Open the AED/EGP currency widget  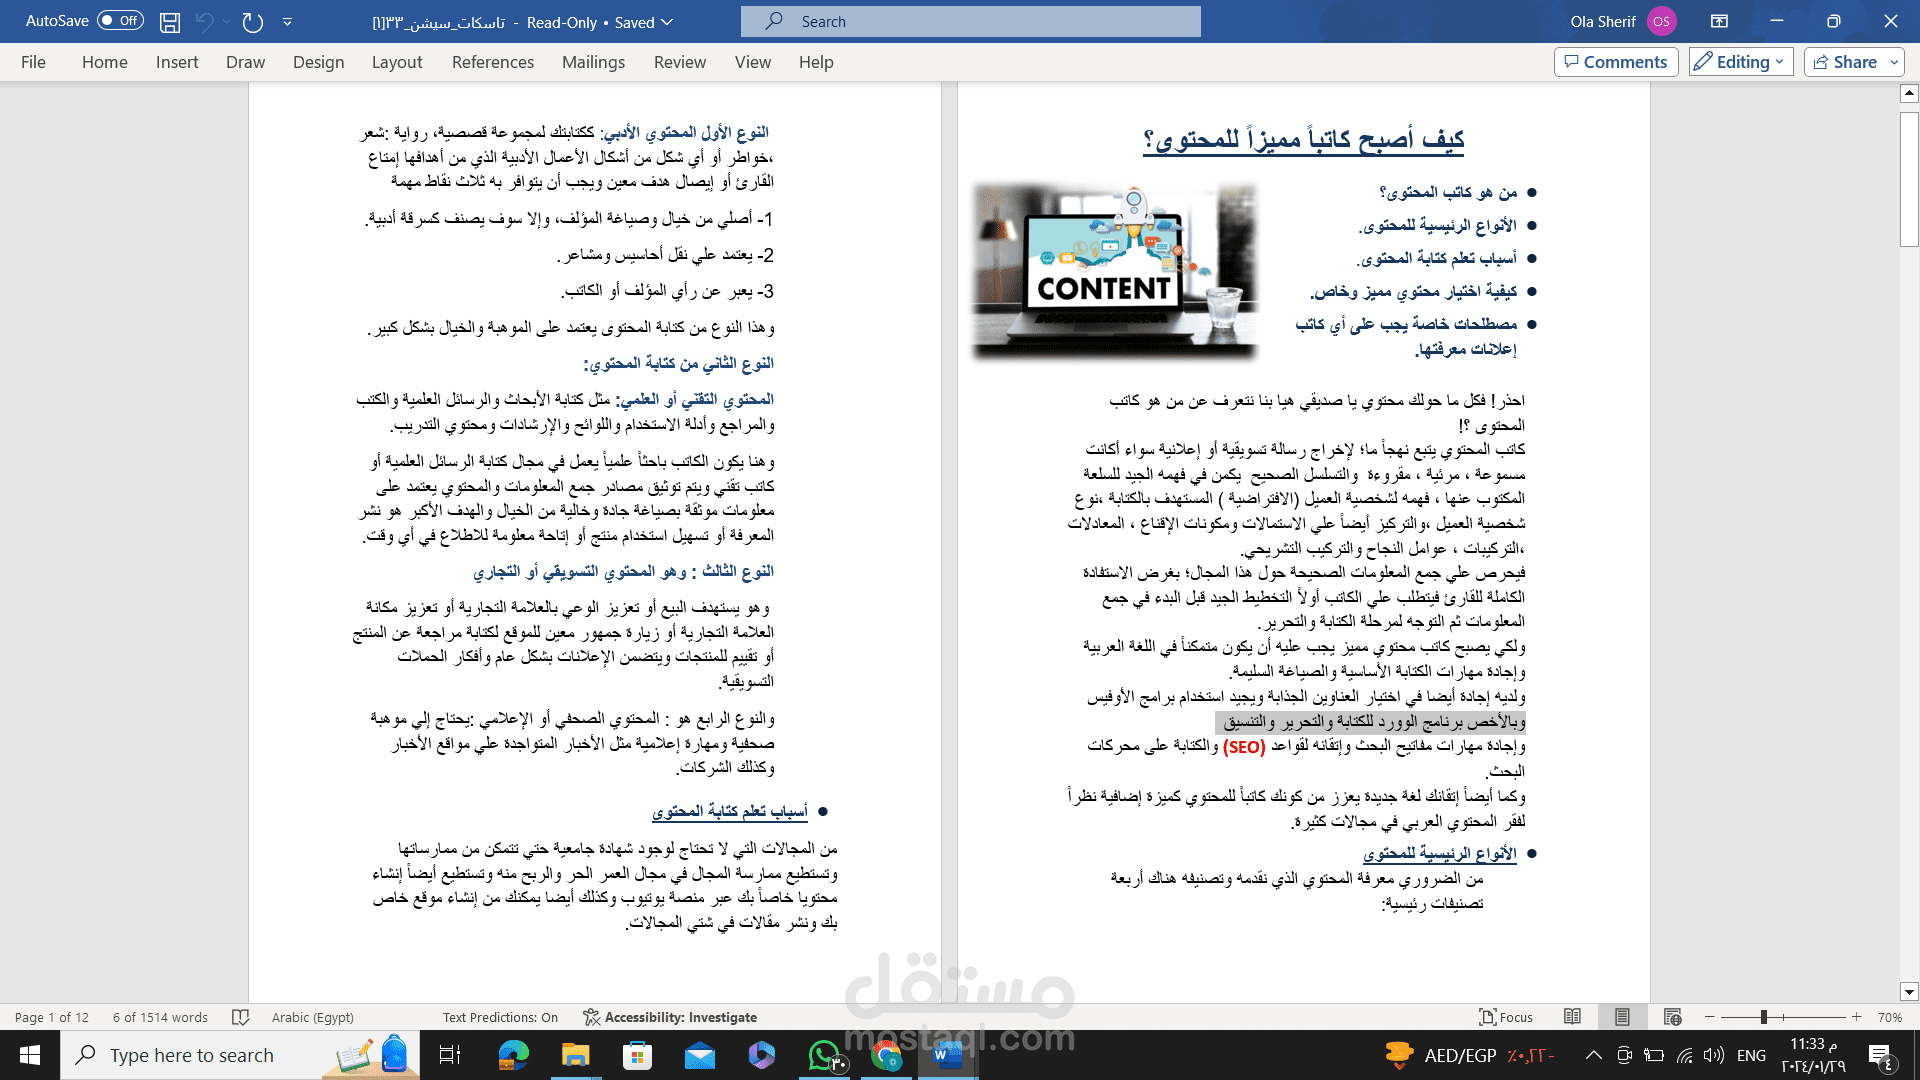1470,1055
